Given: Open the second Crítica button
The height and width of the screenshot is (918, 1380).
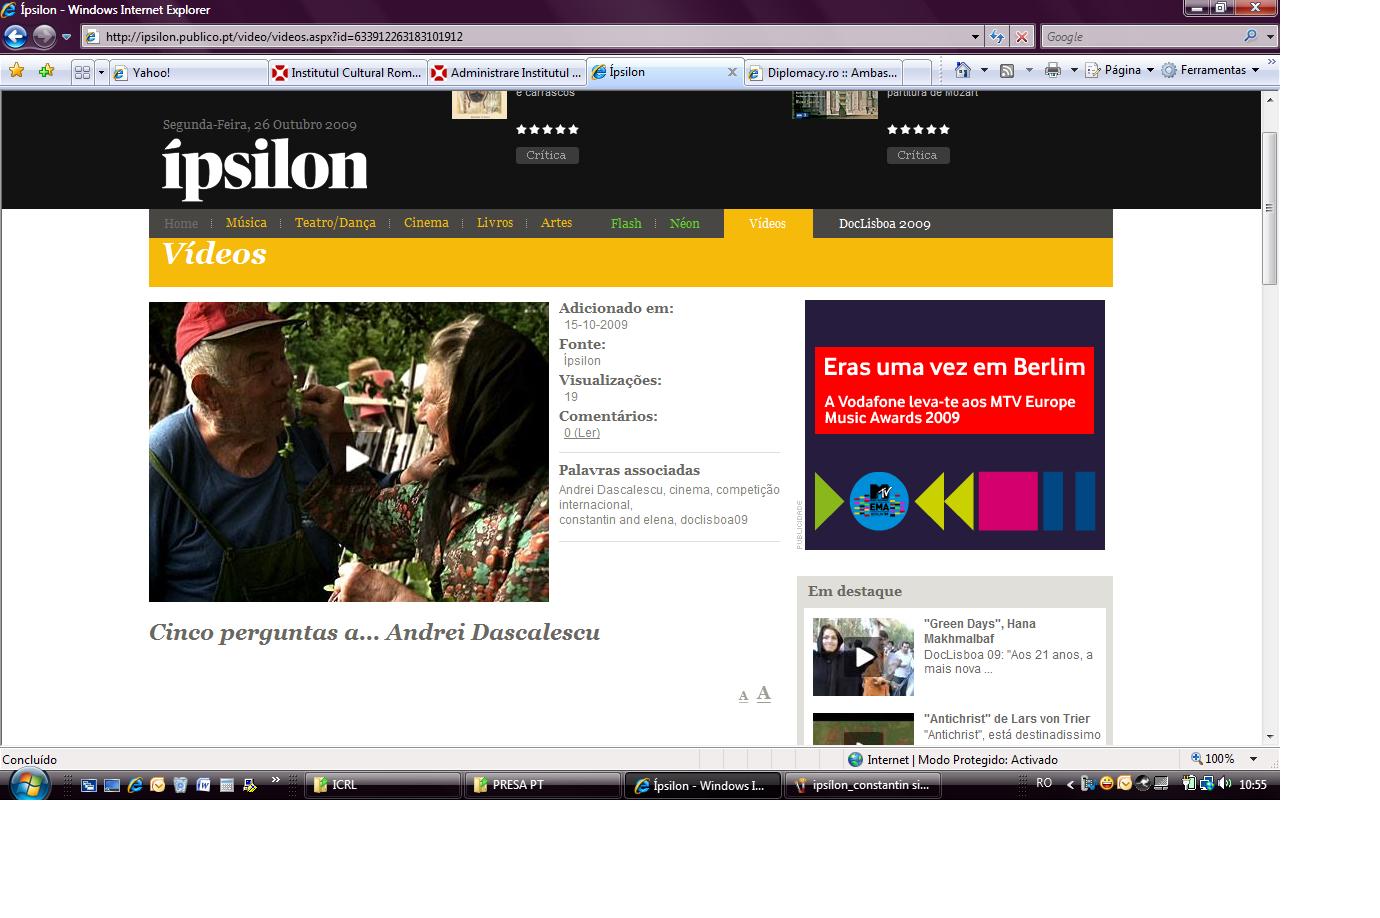Looking at the screenshot, I should pyautogui.click(x=917, y=155).
